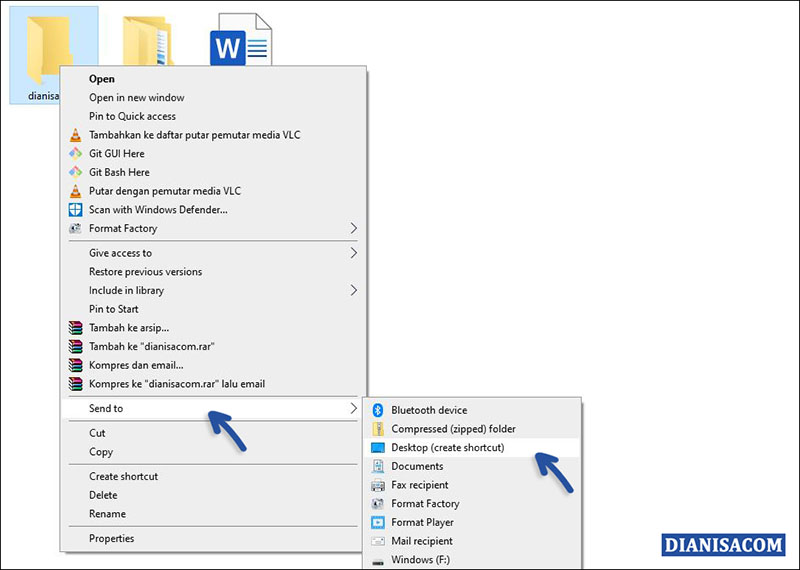This screenshot has height=570, width=800.
Task: Click the Windows (F:) drive icon
Action: pyautogui.click(x=378, y=561)
